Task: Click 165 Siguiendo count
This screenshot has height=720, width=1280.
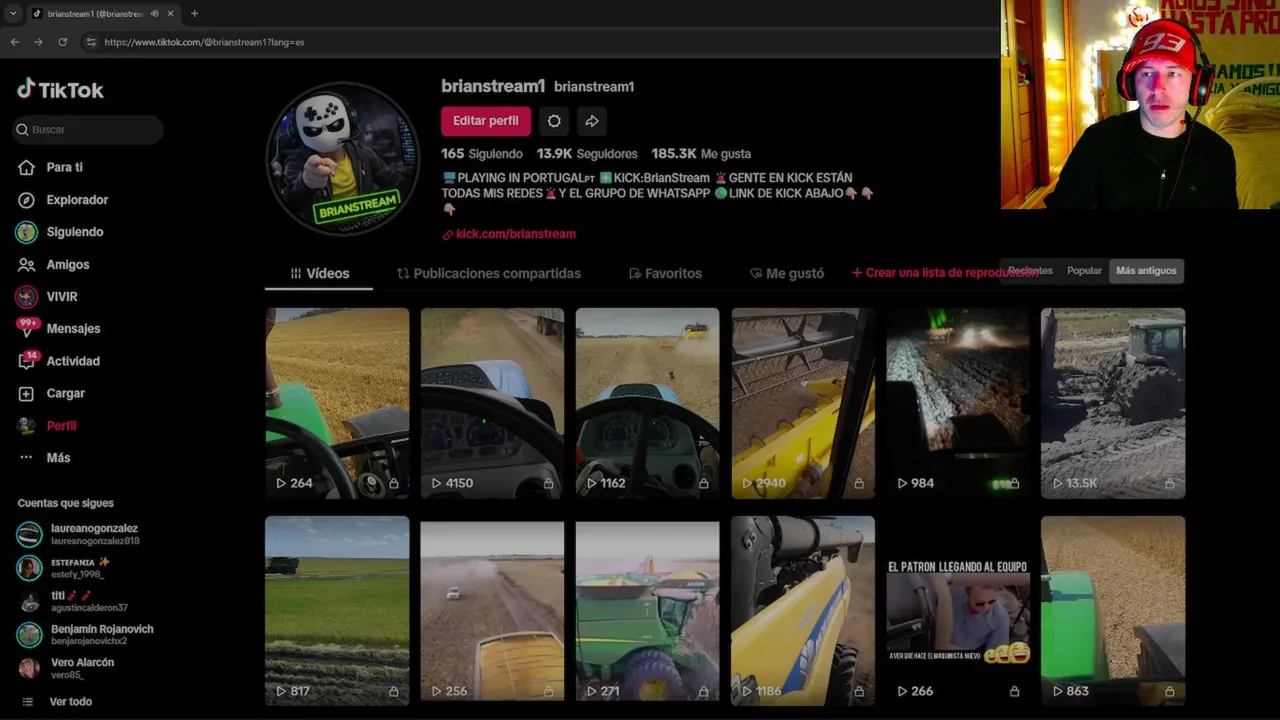Action: 482,154
